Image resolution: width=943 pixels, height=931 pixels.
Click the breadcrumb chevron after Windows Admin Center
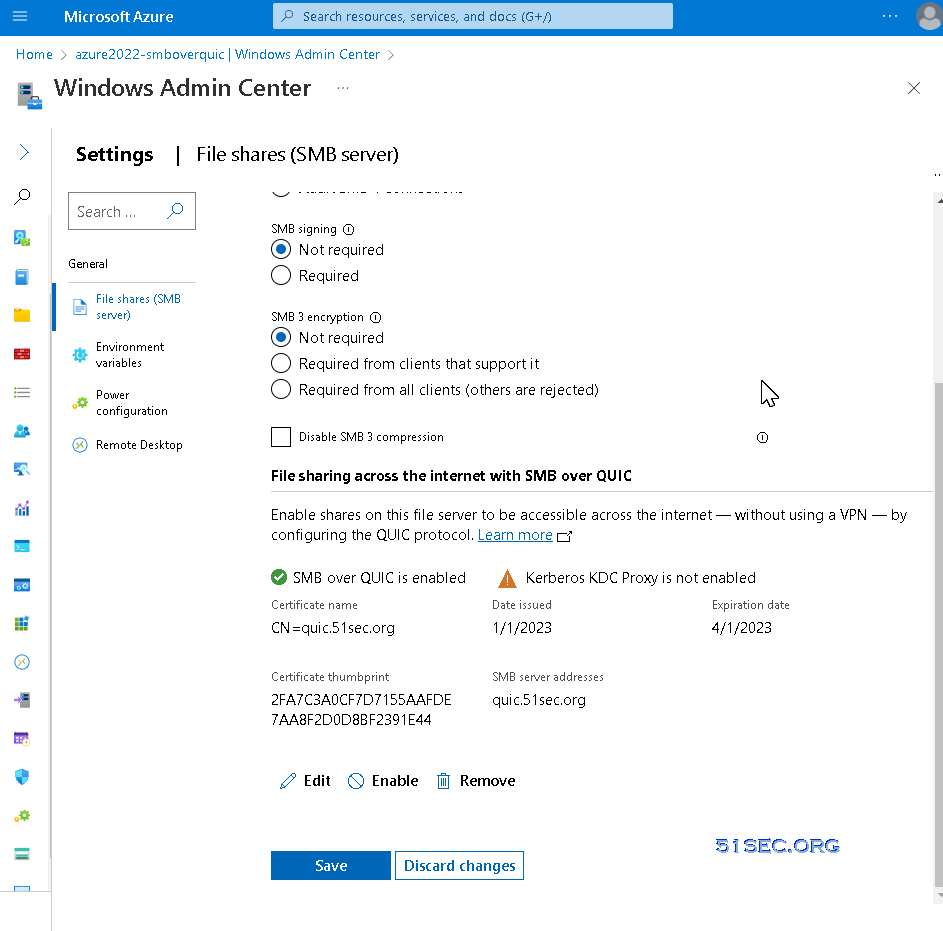pyautogui.click(x=391, y=55)
